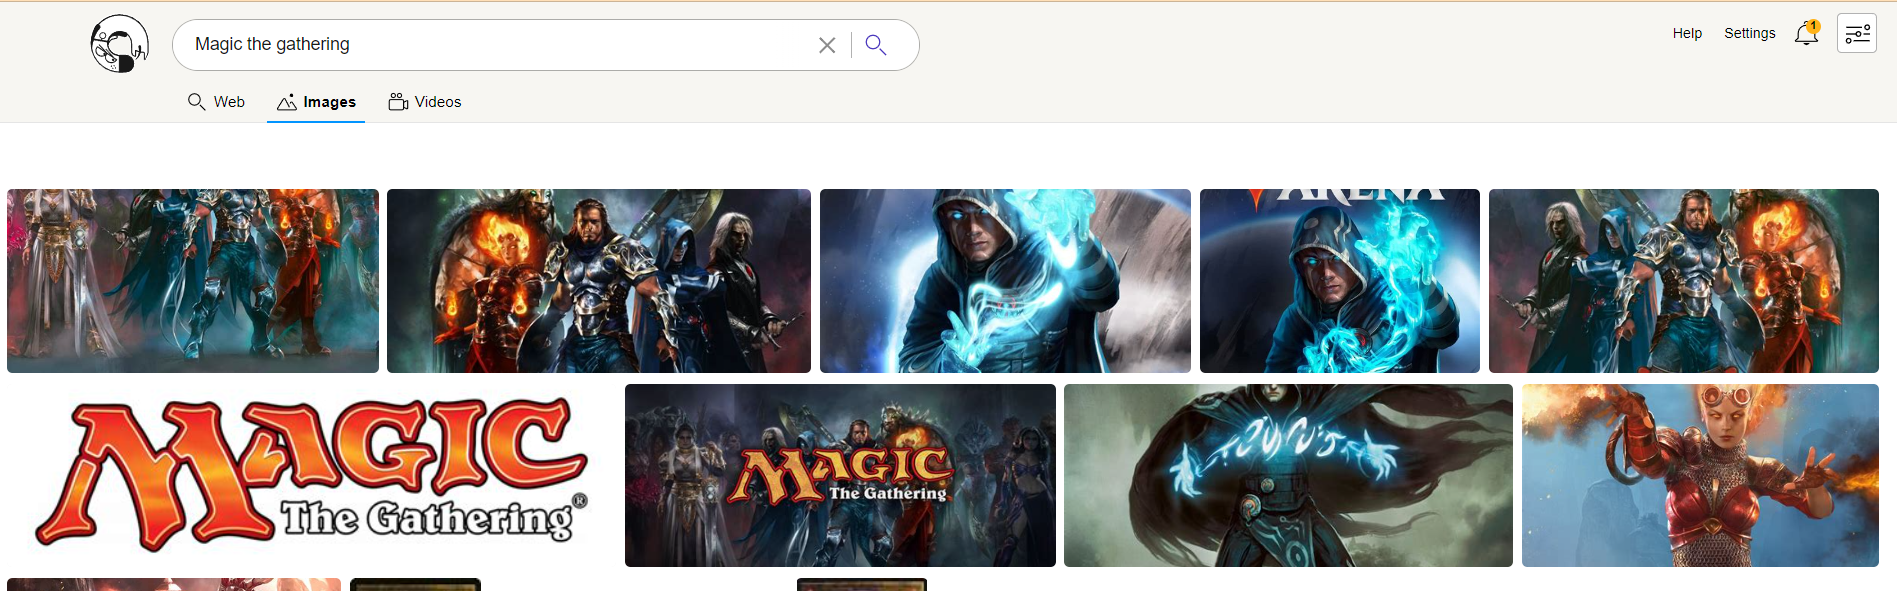Open the dark cloaked figure with blue runes
This screenshot has height=591, width=1897.
click(x=1288, y=475)
